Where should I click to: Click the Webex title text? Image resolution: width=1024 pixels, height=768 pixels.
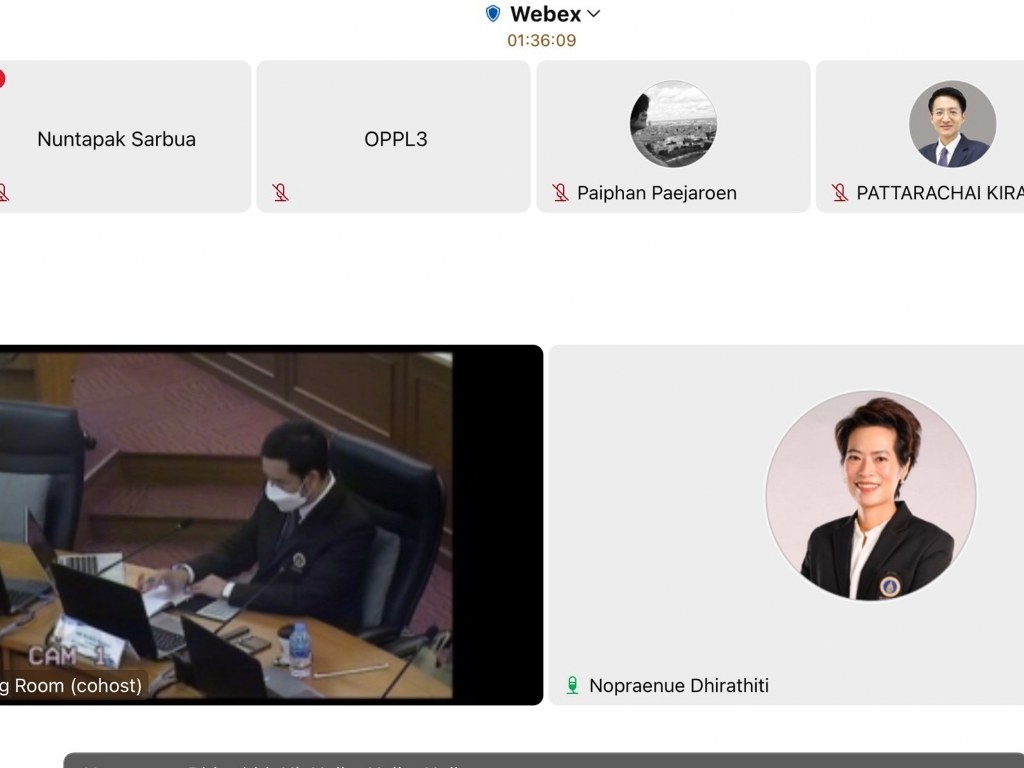coord(545,14)
